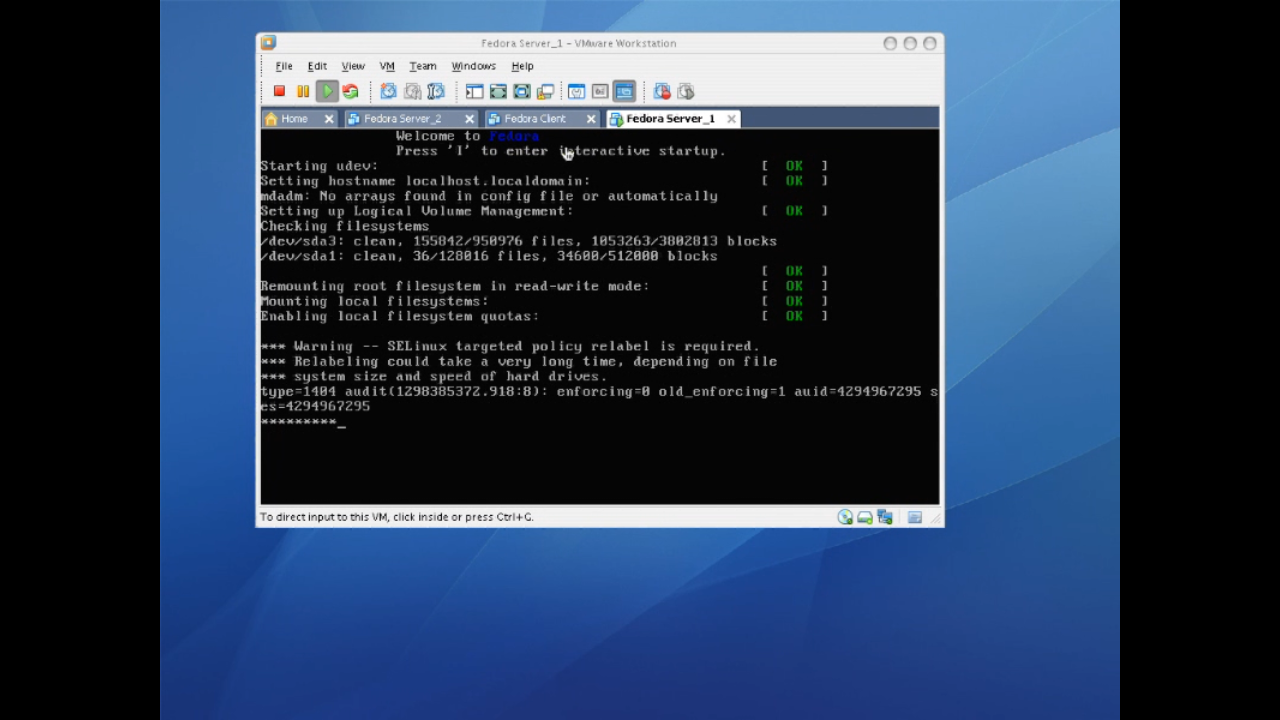
Task: Switch to Quick Switch mode icon
Action: (498, 92)
